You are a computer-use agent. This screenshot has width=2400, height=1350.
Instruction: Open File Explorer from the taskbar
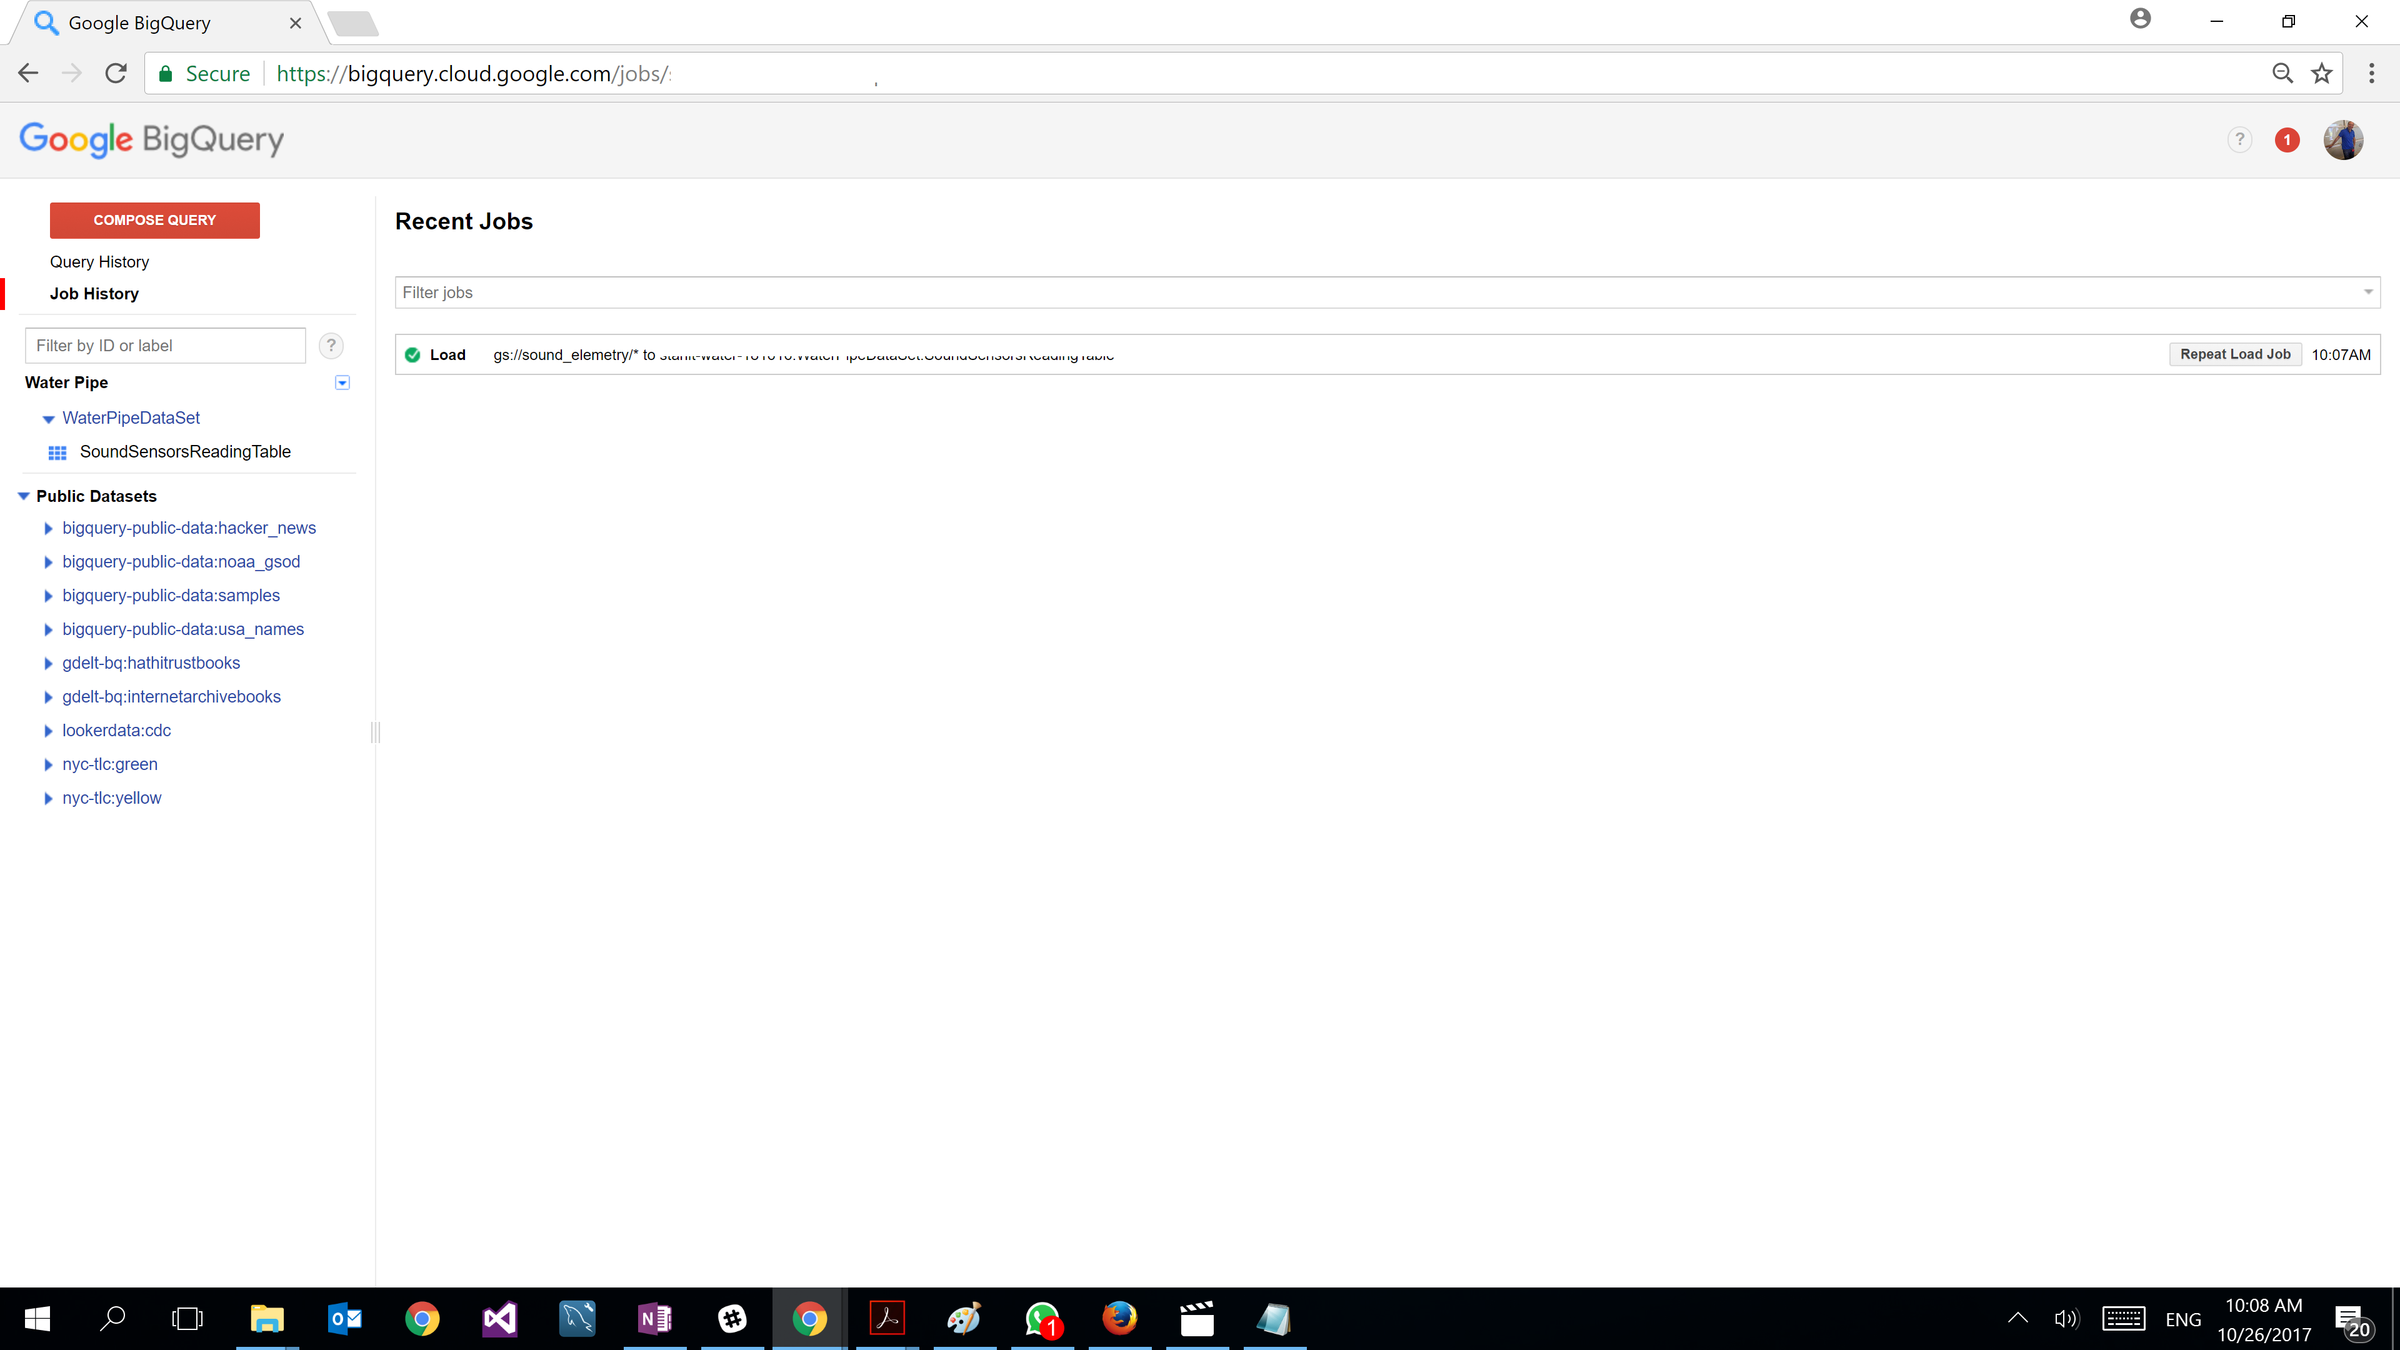click(267, 1319)
